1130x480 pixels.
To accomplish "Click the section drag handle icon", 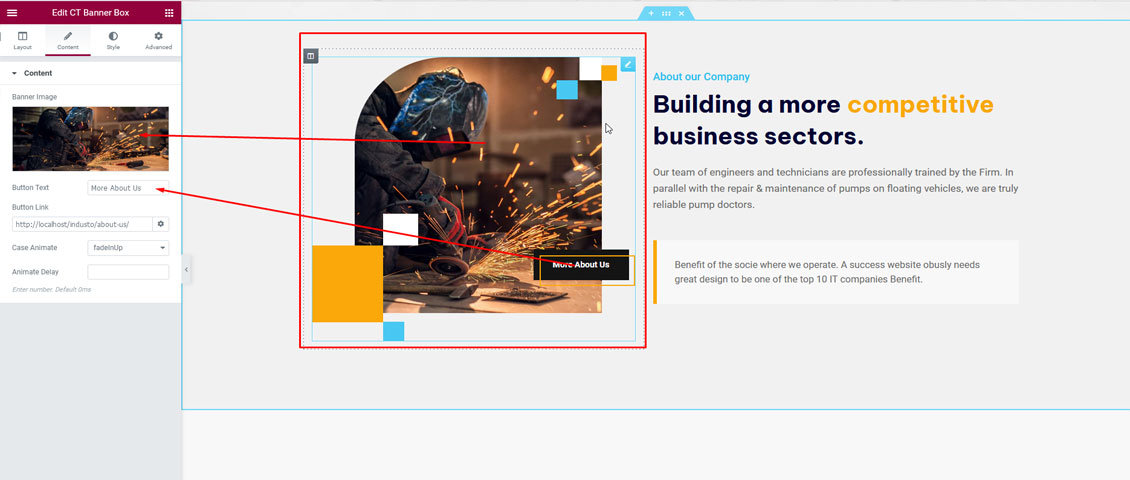I will (666, 13).
